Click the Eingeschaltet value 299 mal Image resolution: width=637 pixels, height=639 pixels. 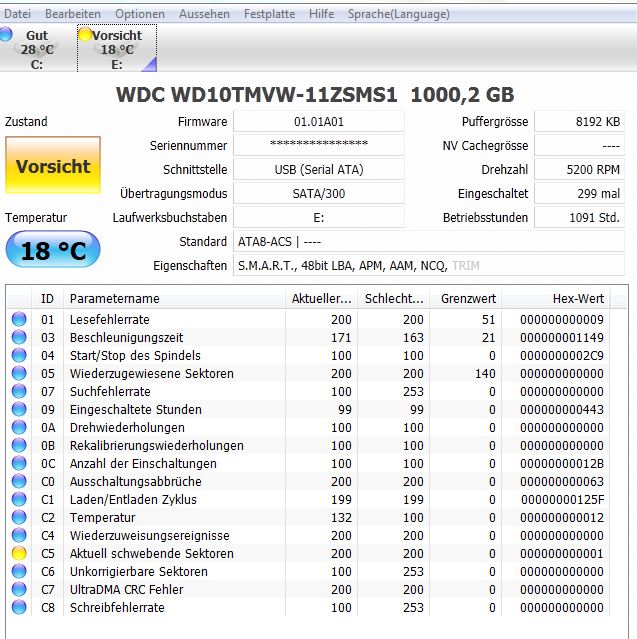point(579,194)
